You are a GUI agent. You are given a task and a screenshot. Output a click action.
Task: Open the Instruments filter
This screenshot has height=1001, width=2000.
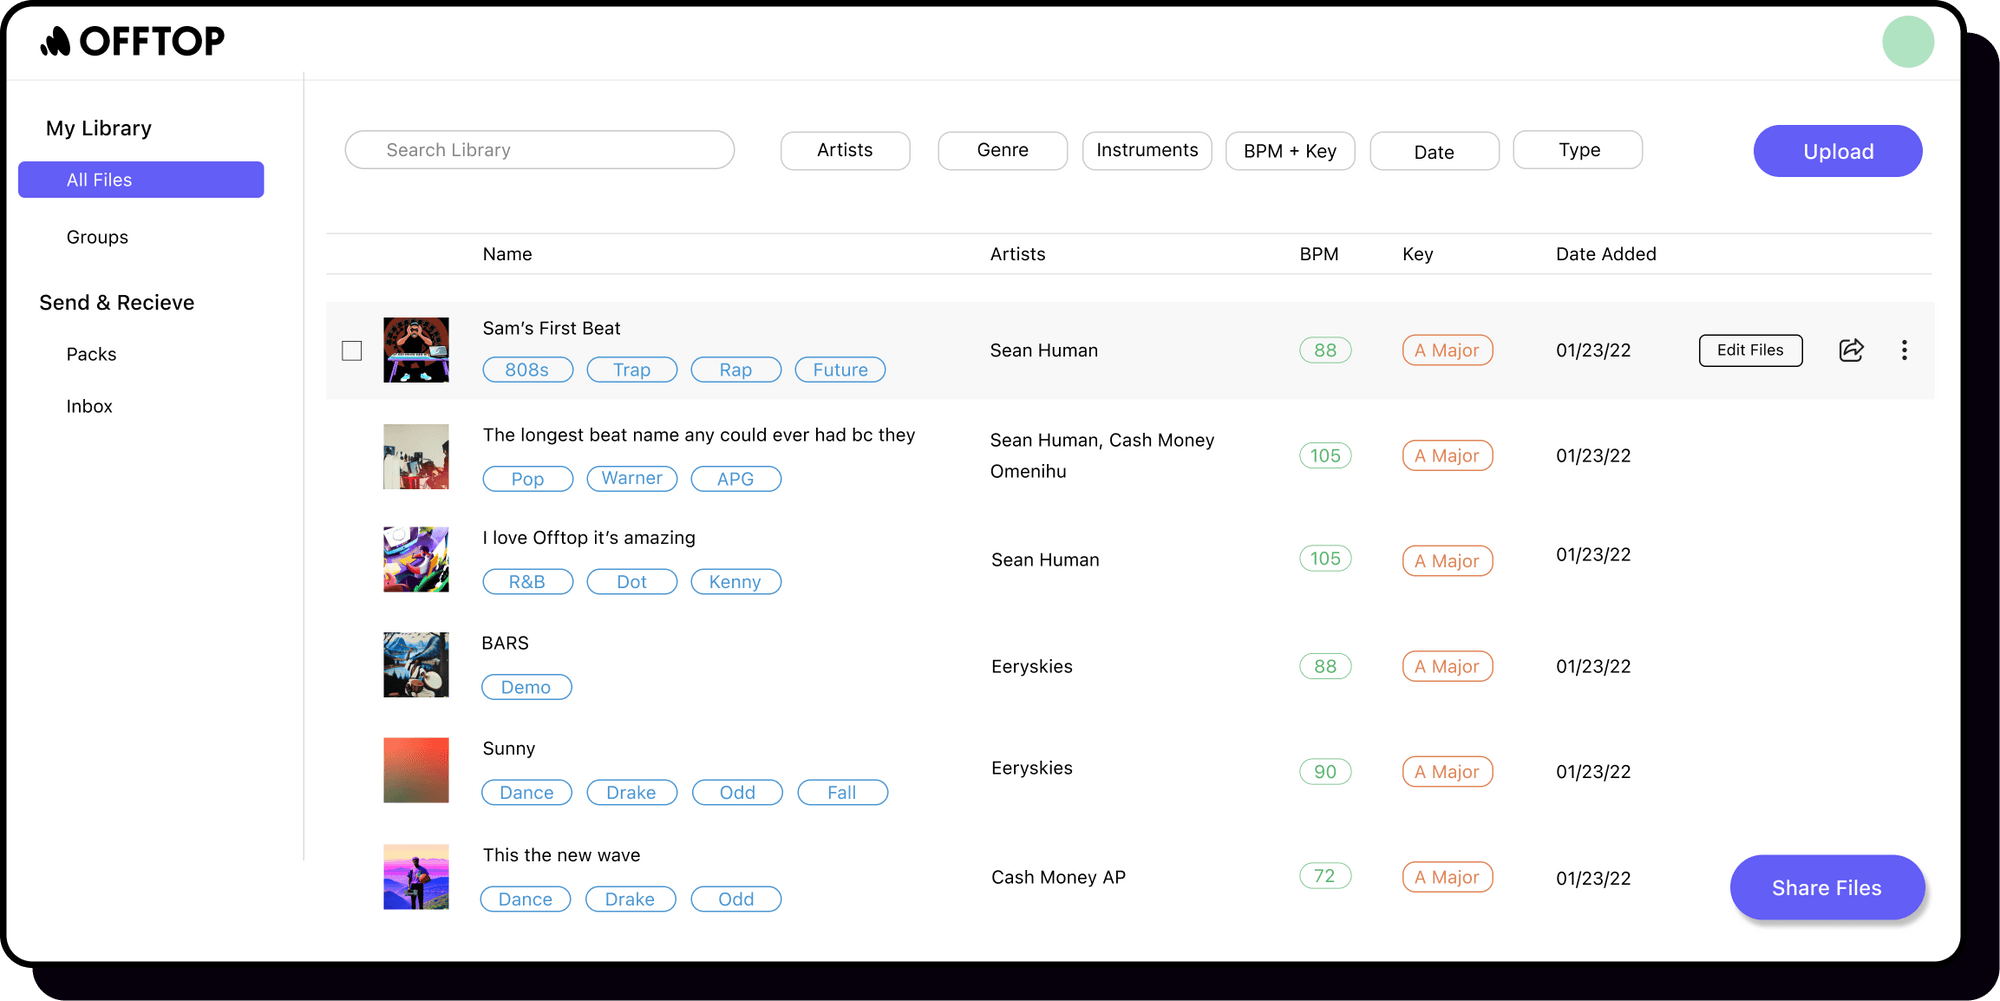1146,150
